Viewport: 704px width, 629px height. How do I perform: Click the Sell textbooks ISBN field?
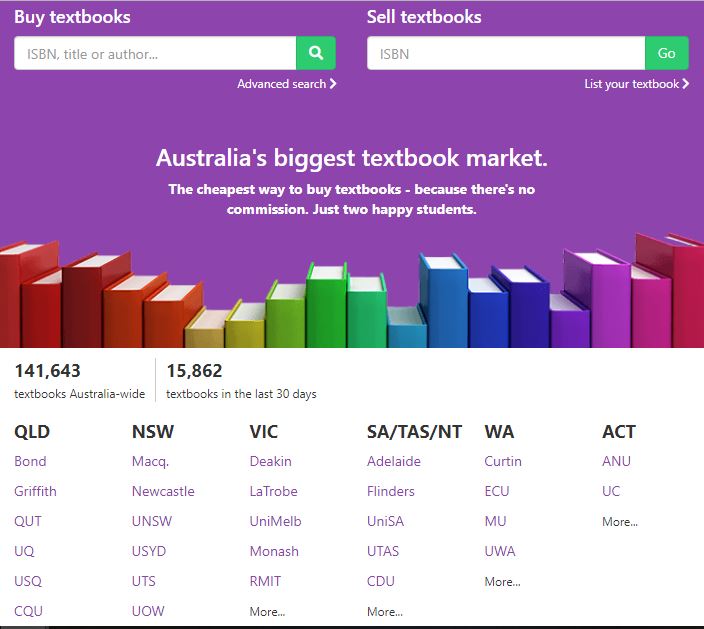(x=505, y=54)
